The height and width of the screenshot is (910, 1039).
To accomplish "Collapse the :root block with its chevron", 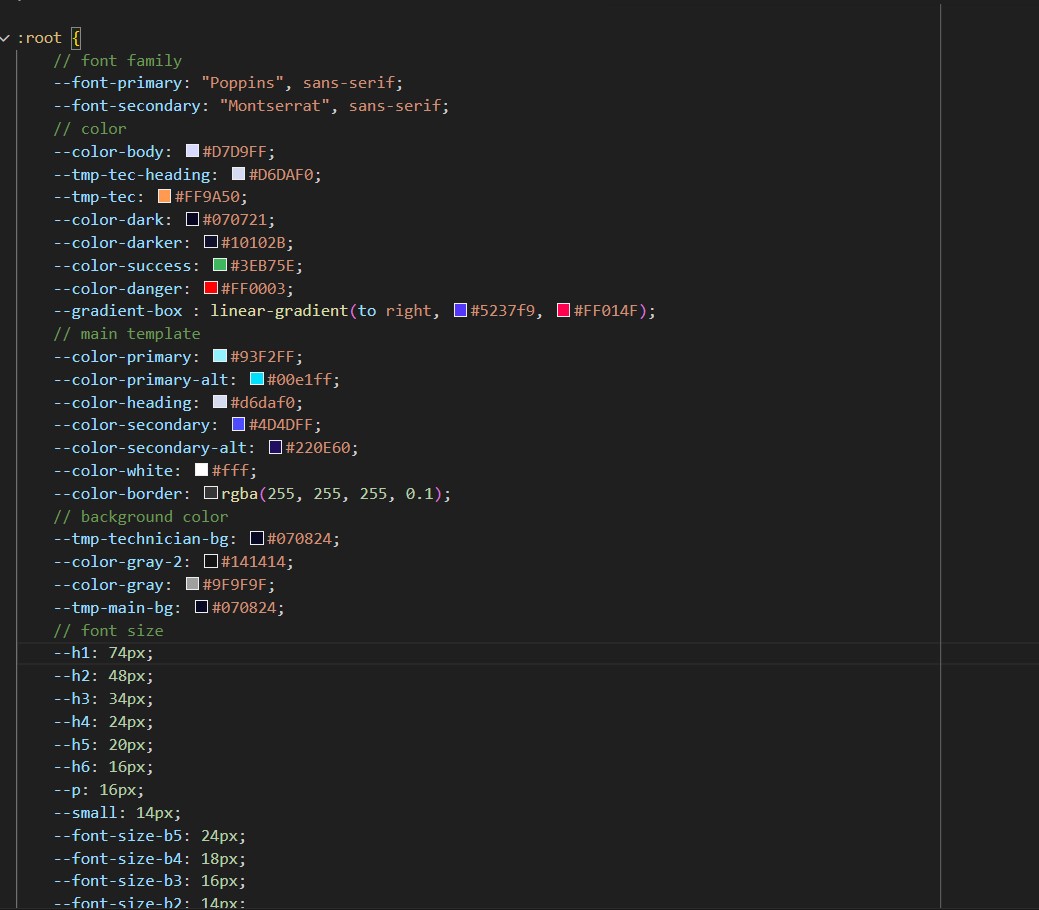I will coord(7,37).
